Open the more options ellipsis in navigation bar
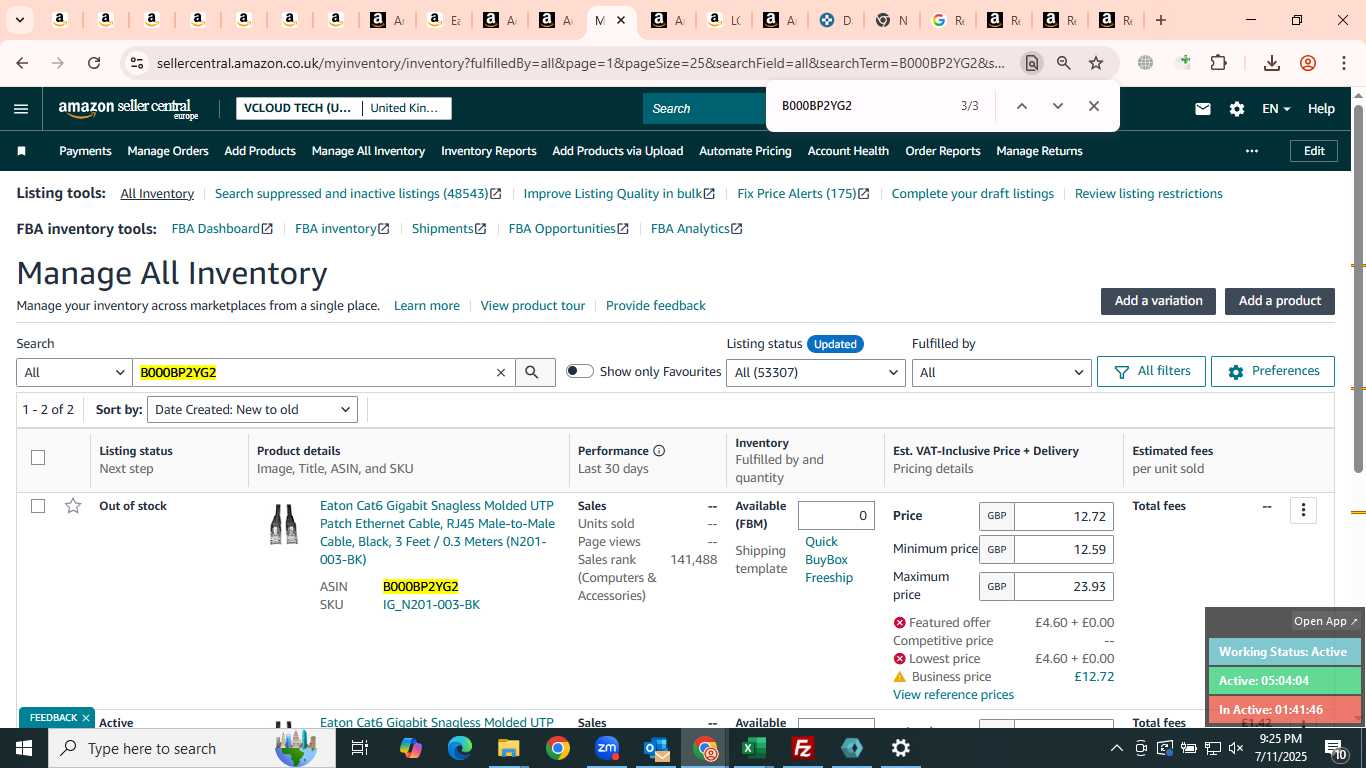The height and width of the screenshot is (768, 1366). point(1251,151)
